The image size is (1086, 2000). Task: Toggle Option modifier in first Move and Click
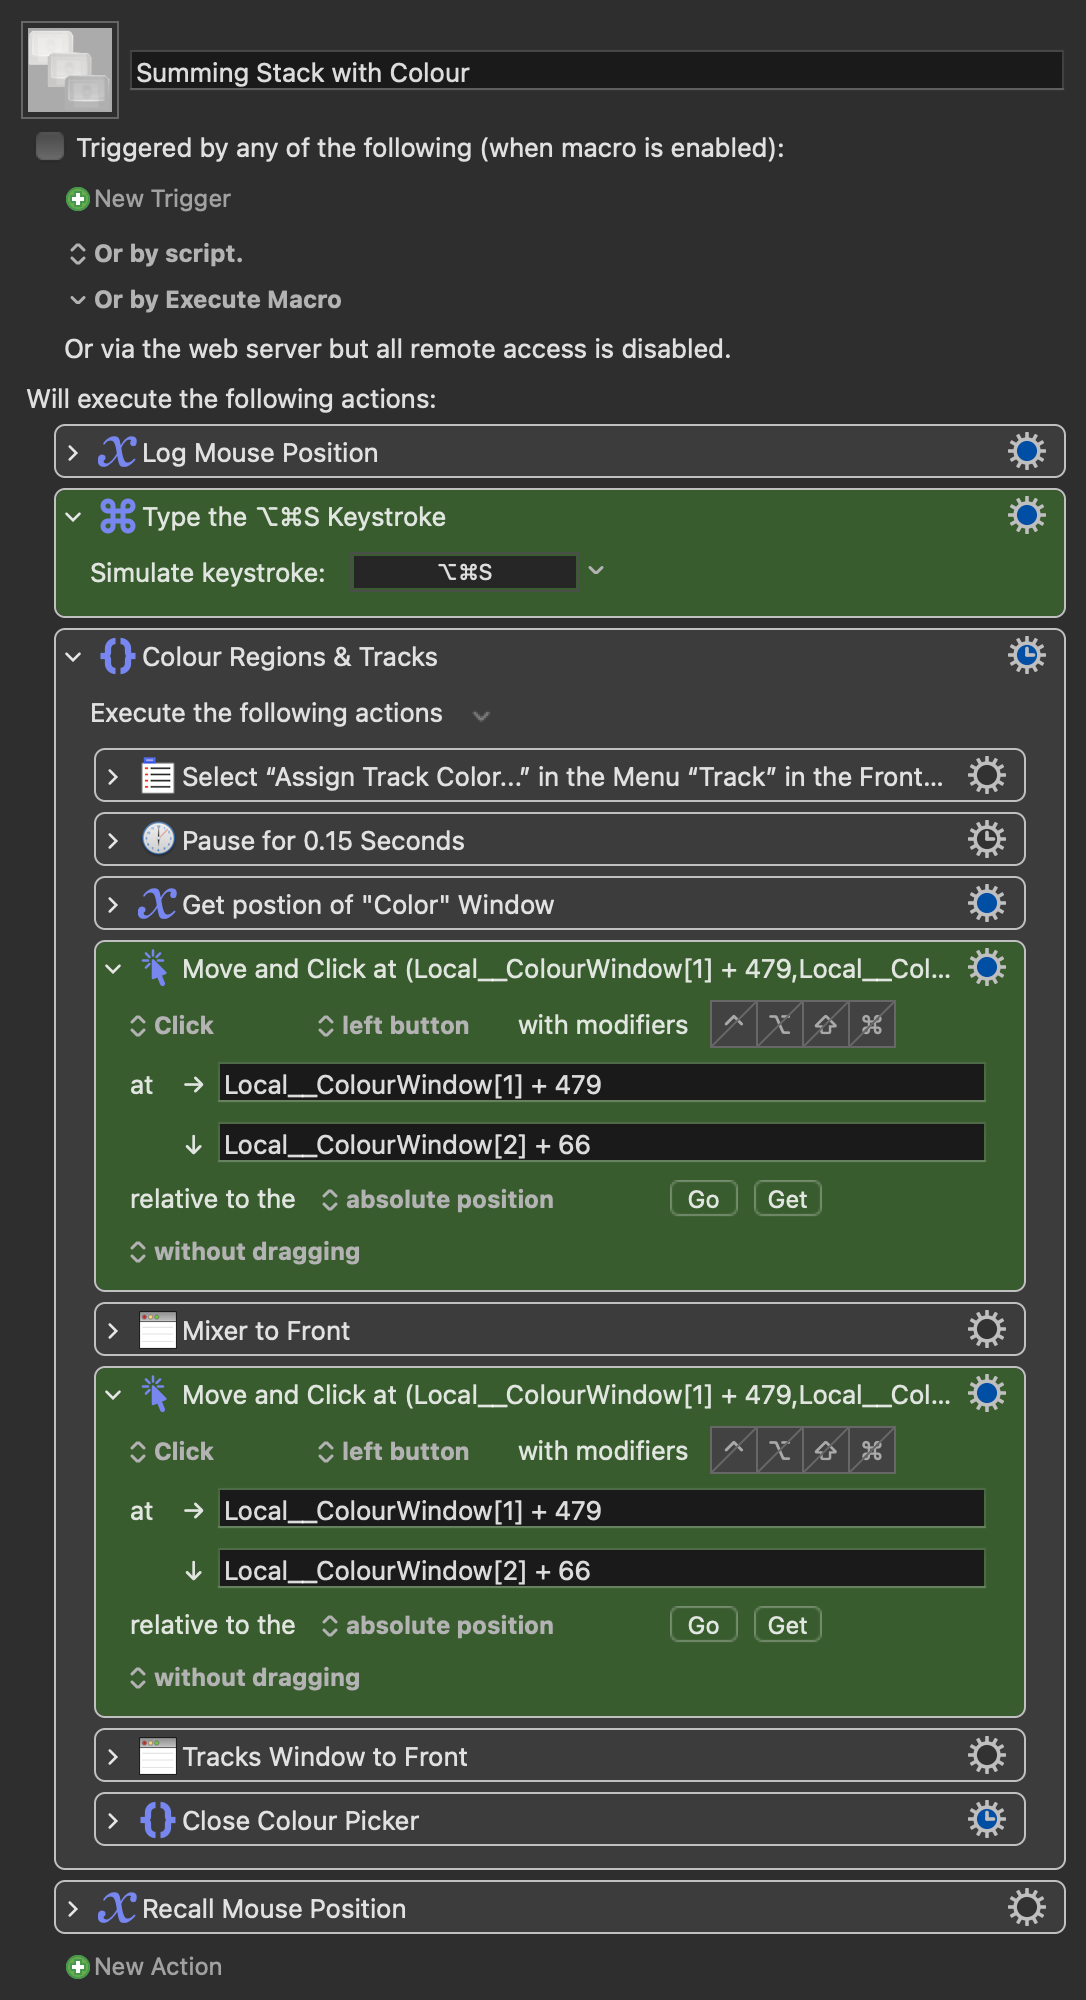(x=780, y=1025)
